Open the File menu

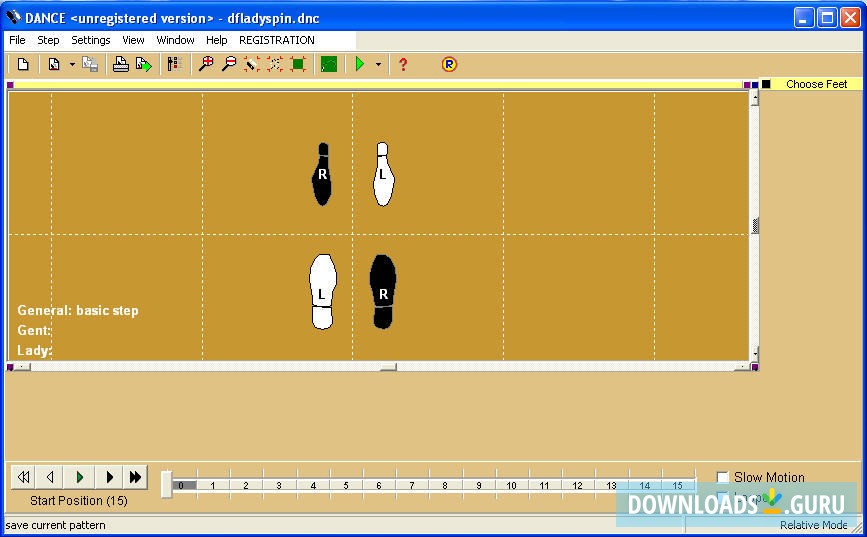coord(17,40)
